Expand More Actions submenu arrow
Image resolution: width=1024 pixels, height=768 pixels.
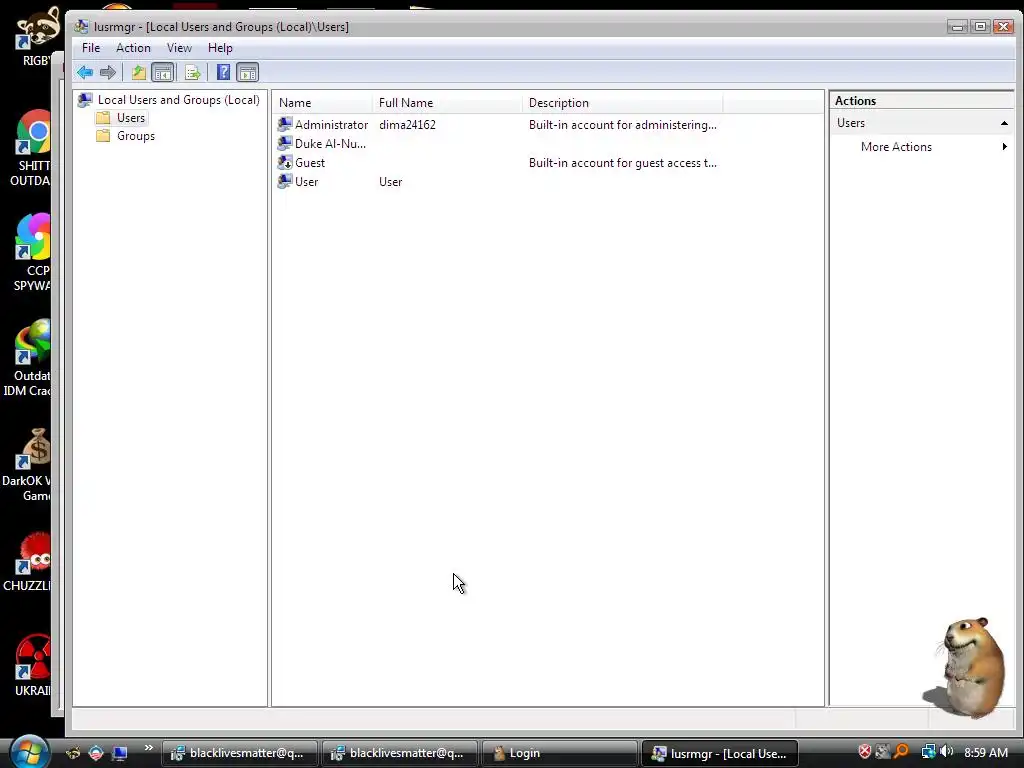(1004, 147)
